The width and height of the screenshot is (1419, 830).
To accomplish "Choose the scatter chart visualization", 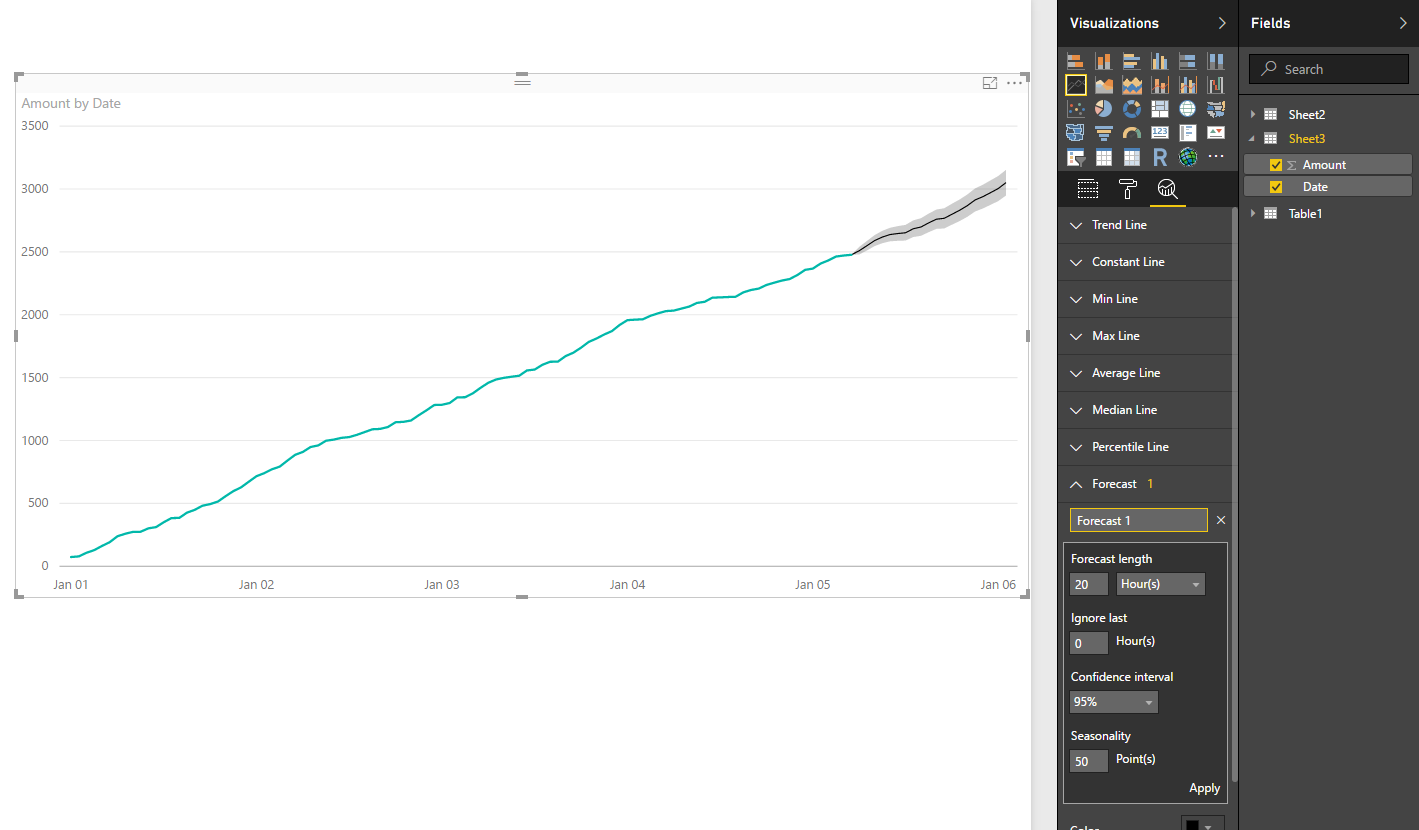I will click(1076, 108).
